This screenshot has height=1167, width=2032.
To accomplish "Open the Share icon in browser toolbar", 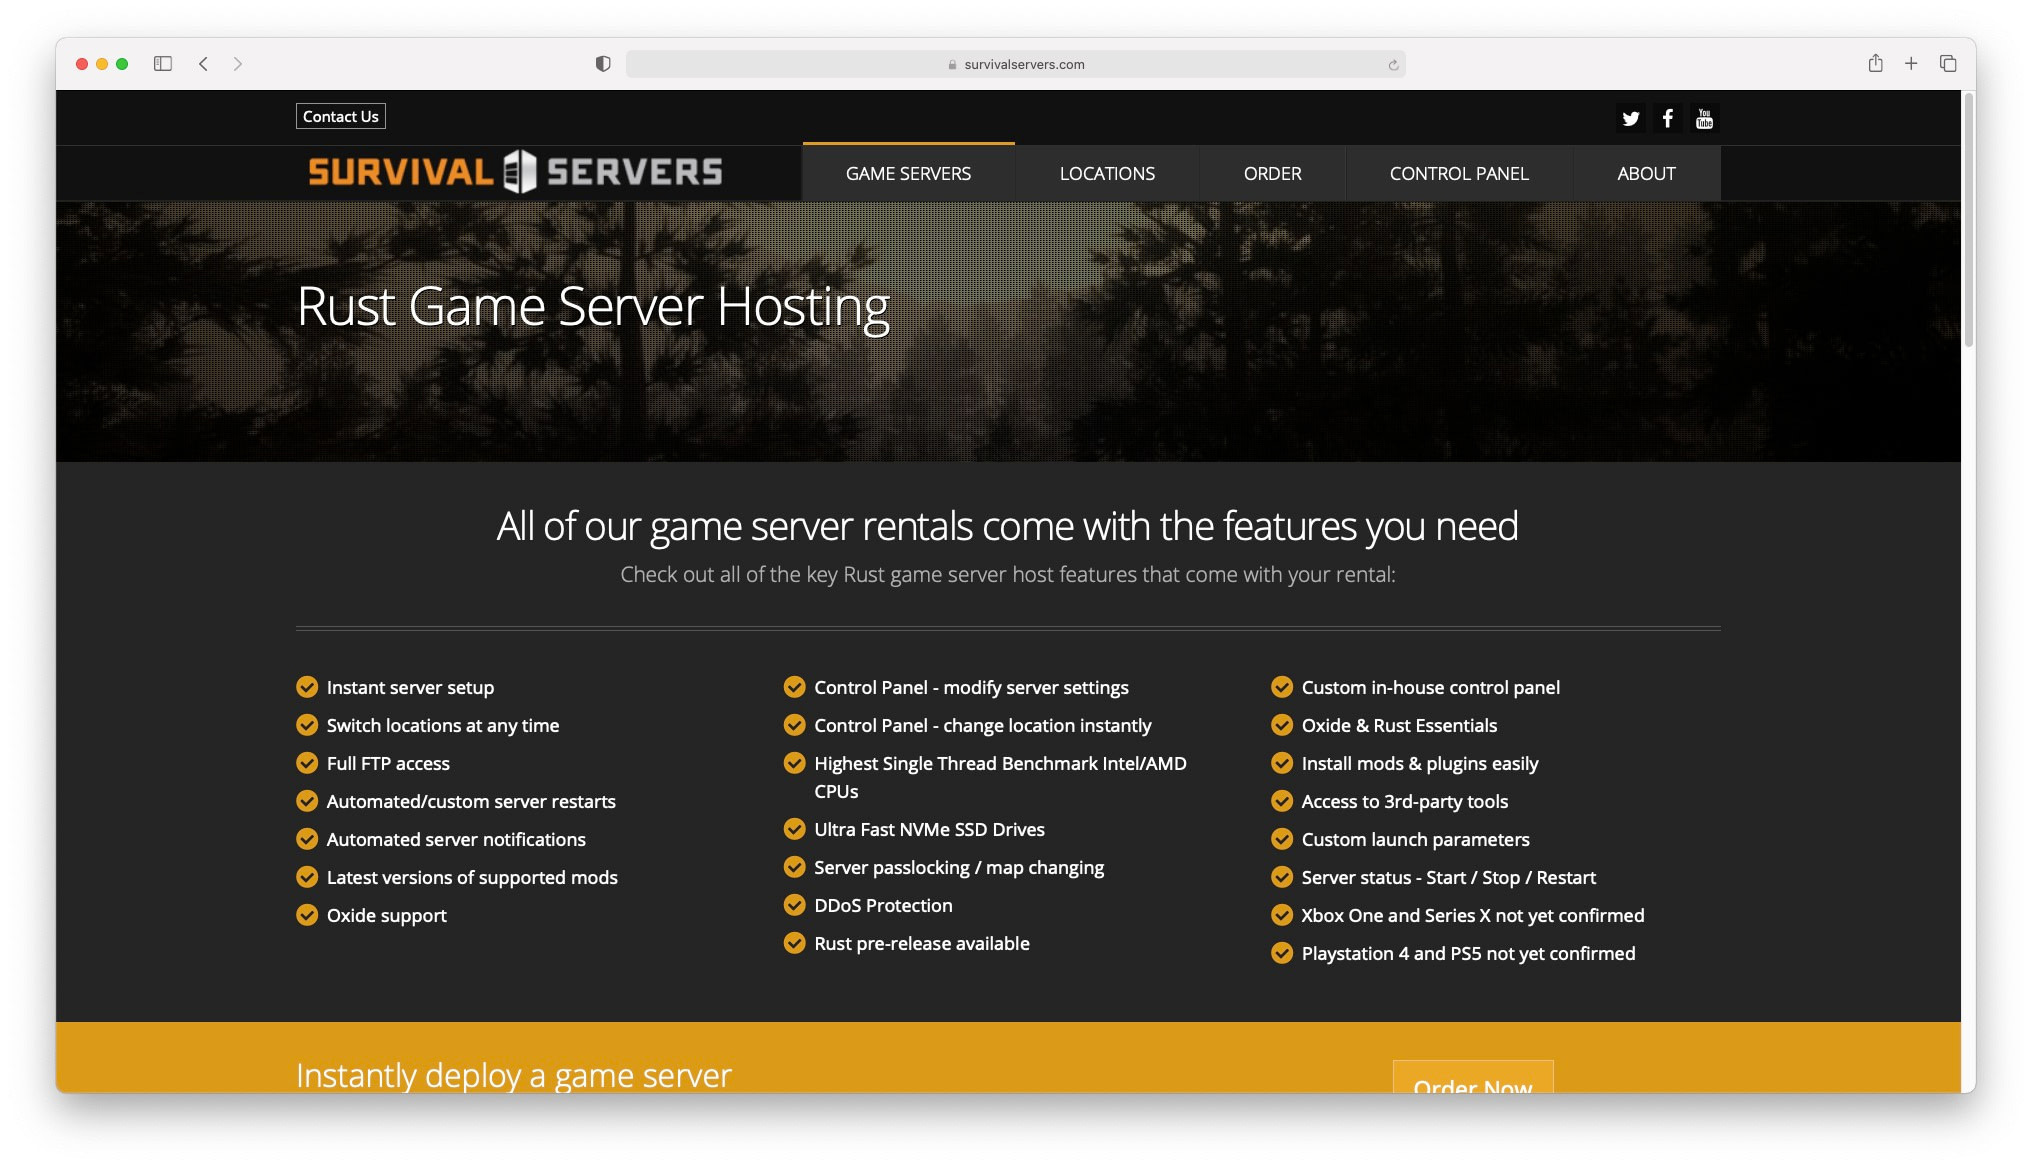I will click(1875, 63).
